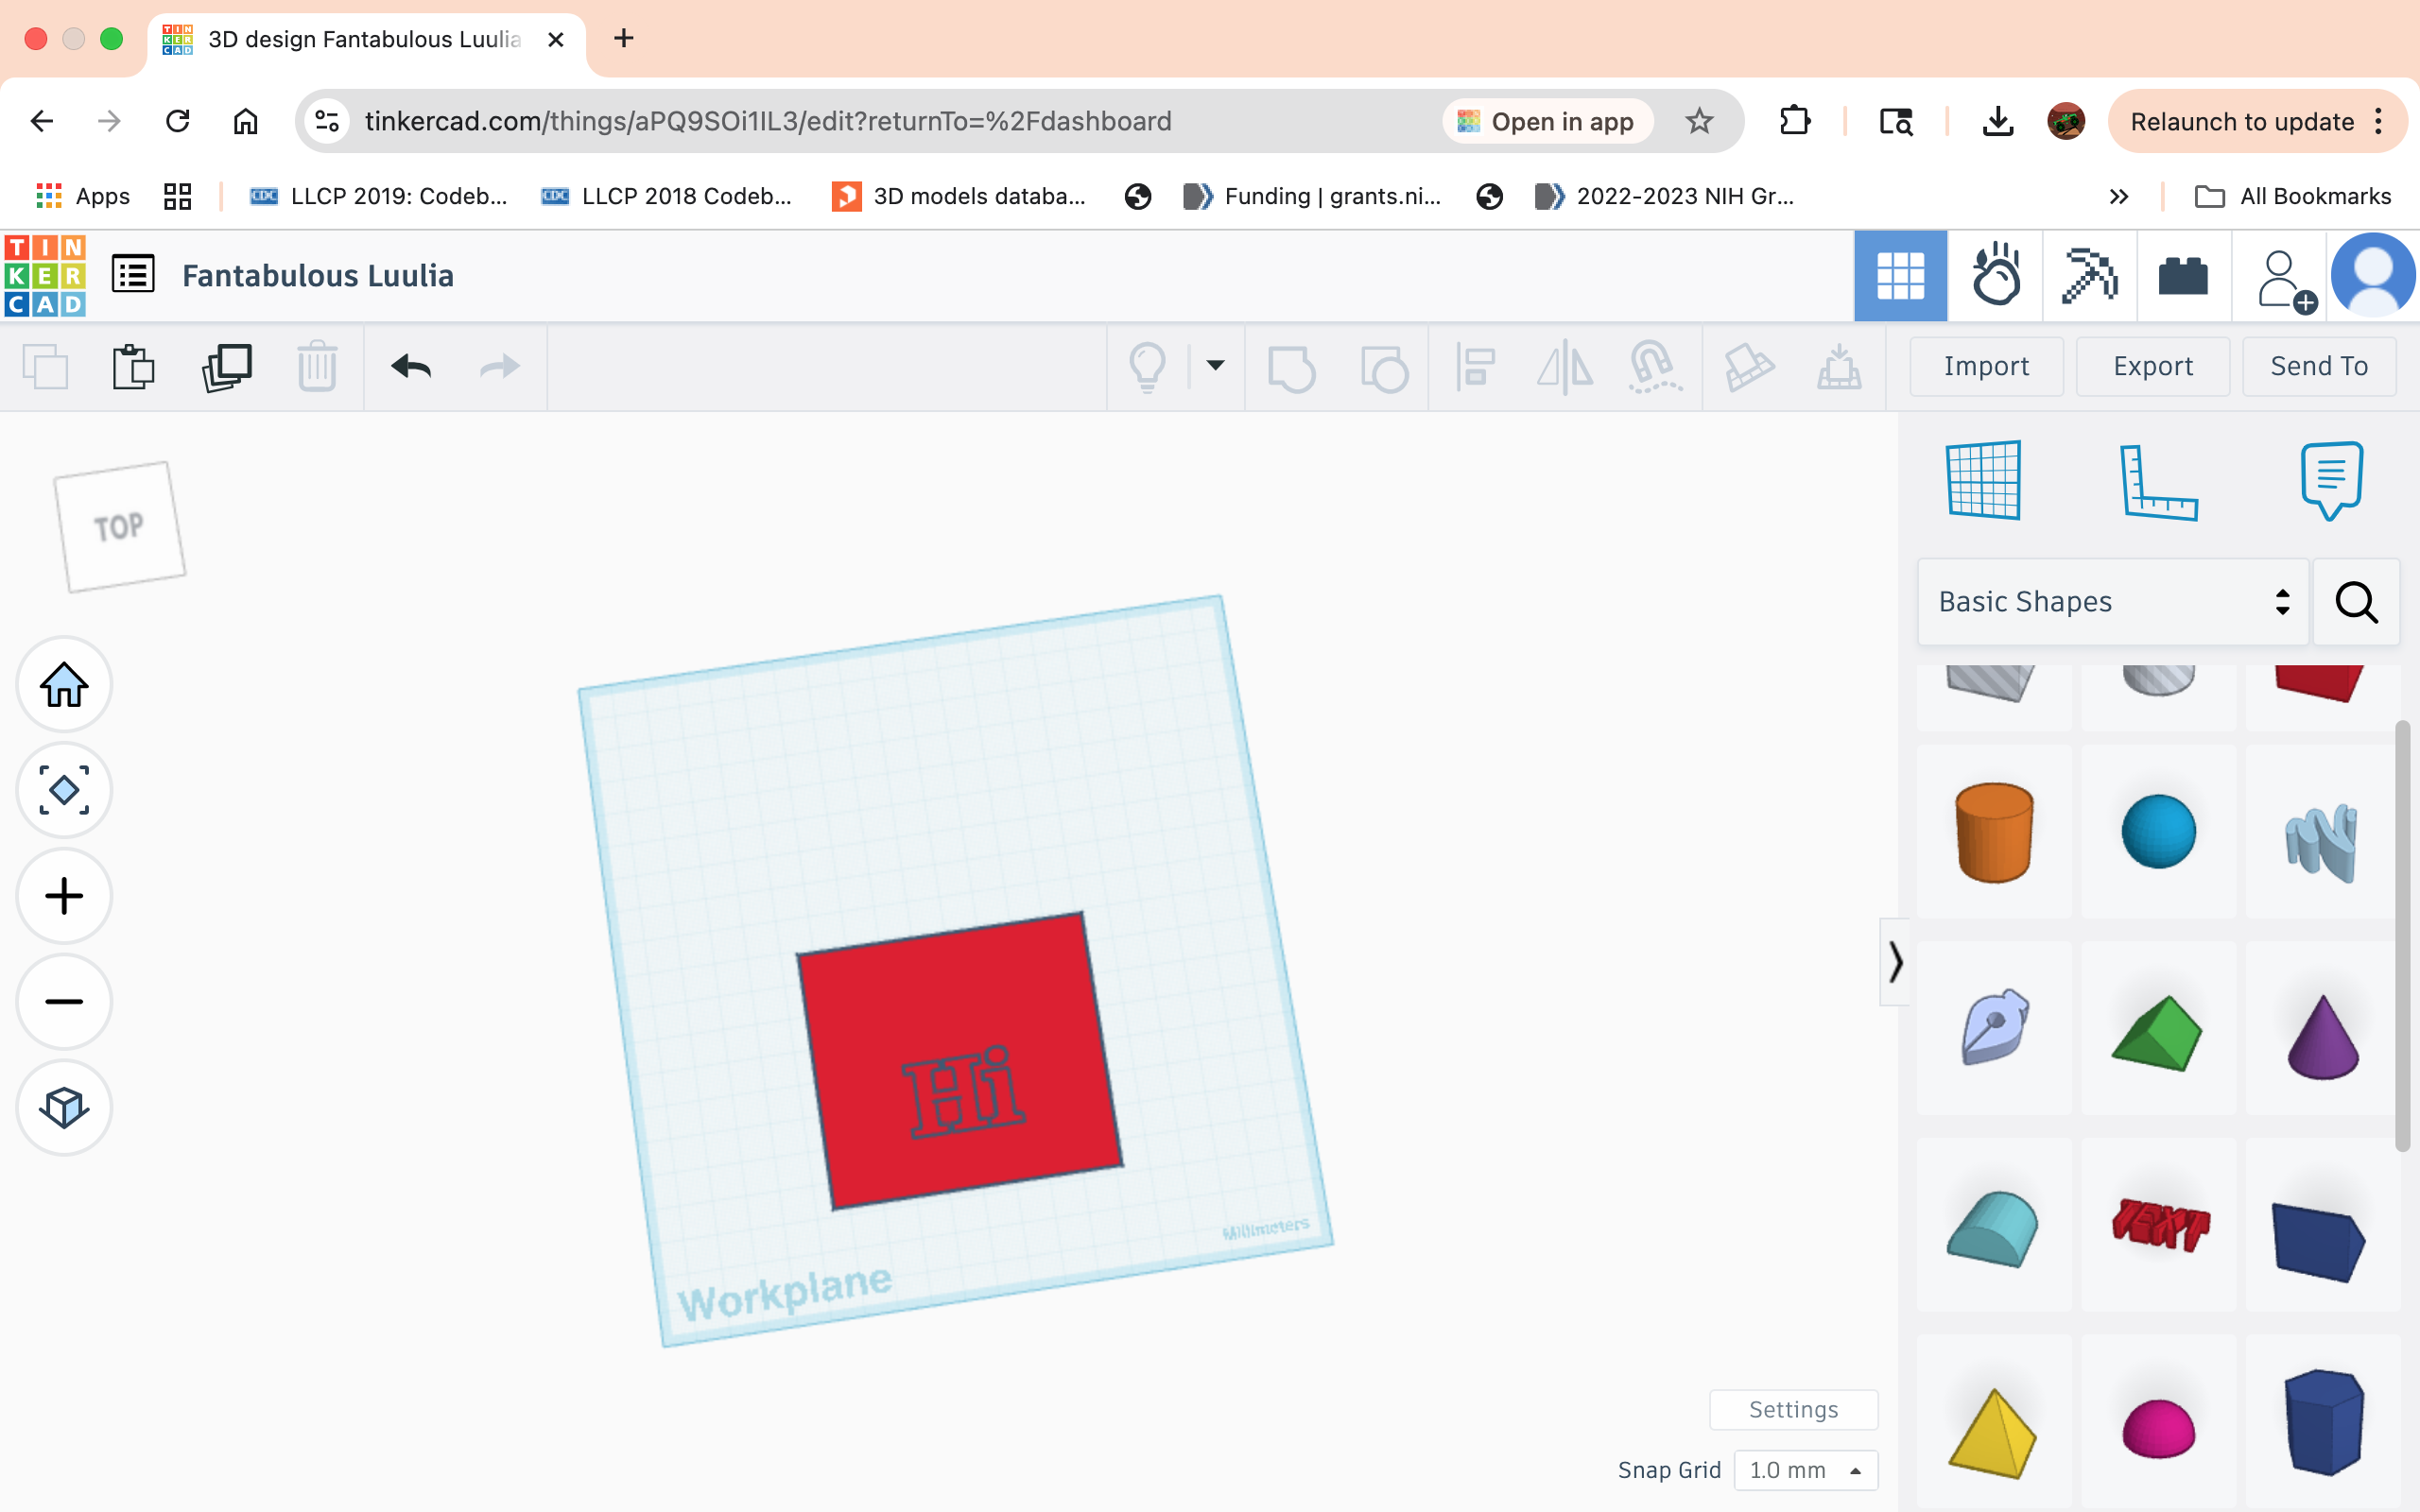The width and height of the screenshot is (2420, 1512).
Task: Expand the Snap Grid 1.0 mm dropdown
Action: [1805, 1470]
